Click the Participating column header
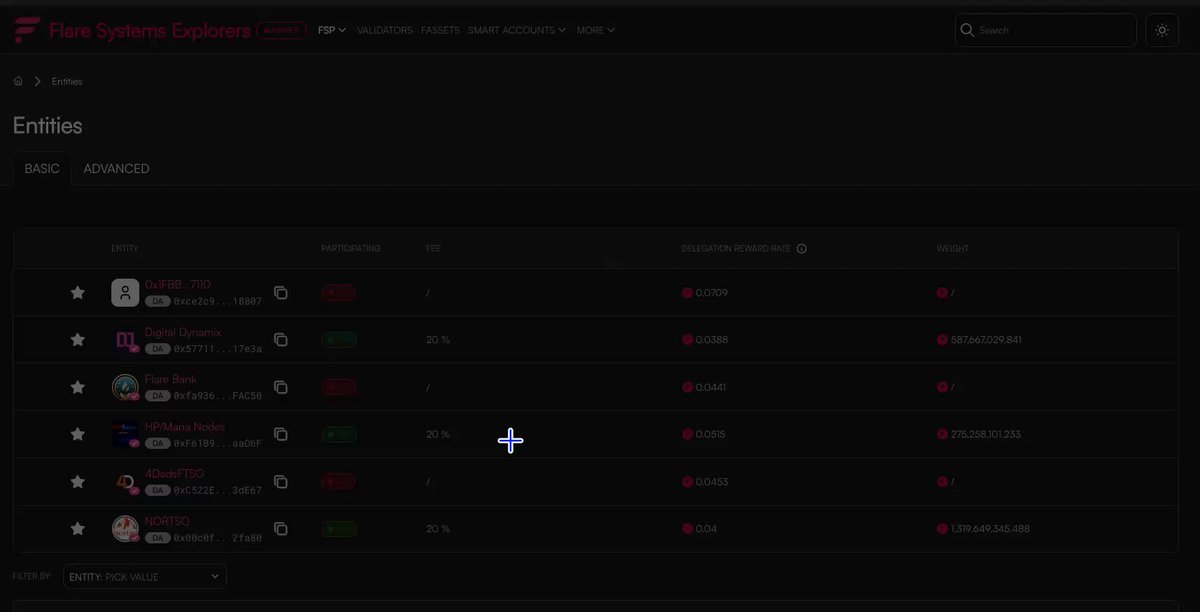The height and width of the screenshot is (612, 1200). tap(351, 248)
